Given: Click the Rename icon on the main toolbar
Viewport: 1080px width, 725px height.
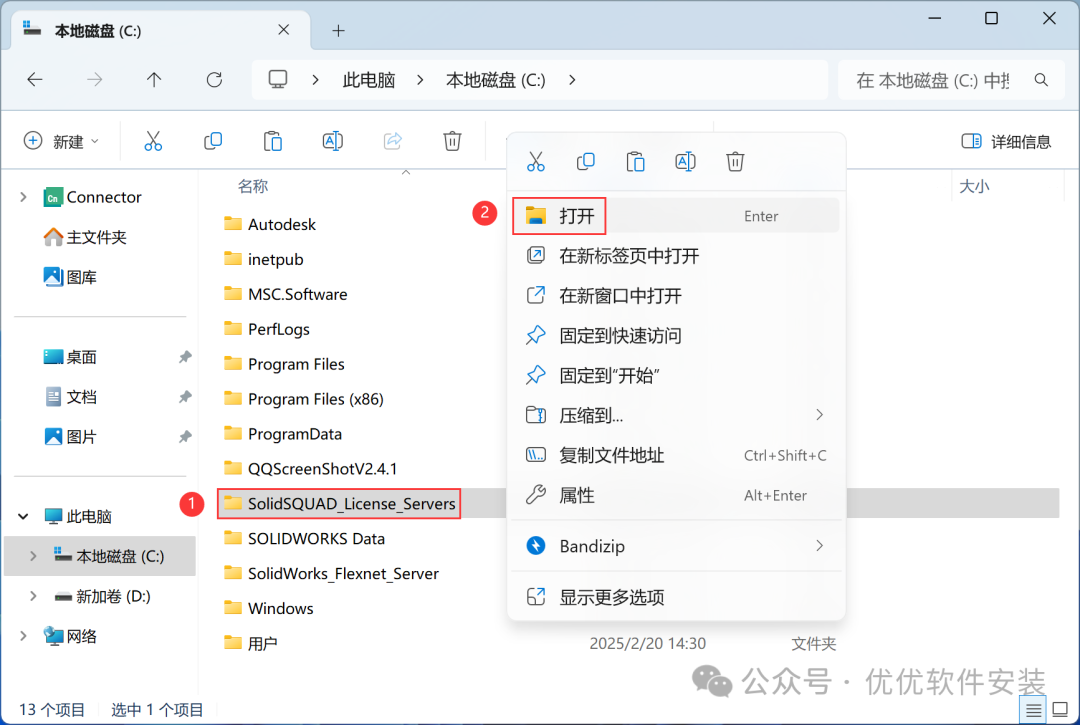Looking at the screenshot, I should pyautogui.click(x=332, y=141).
